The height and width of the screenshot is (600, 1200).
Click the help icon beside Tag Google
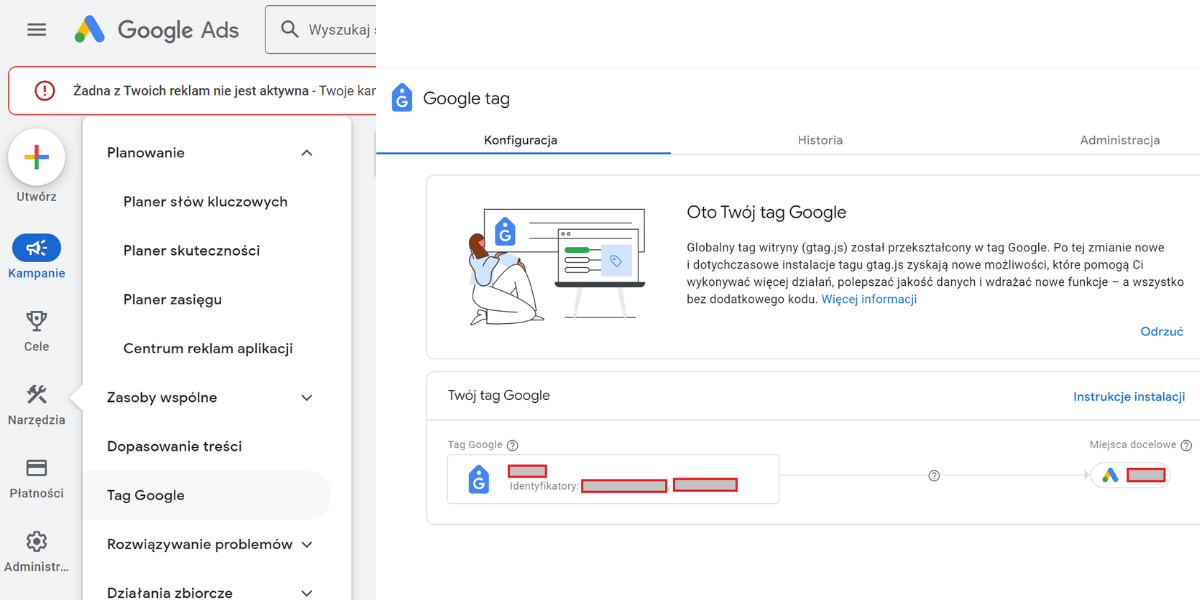pyautogui.click(x=513, y=445)
